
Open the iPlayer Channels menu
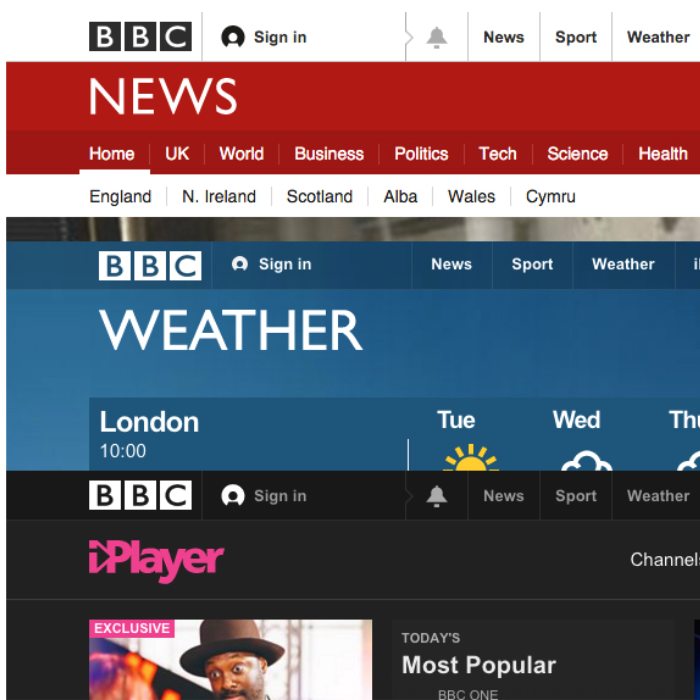pos(664,560)
